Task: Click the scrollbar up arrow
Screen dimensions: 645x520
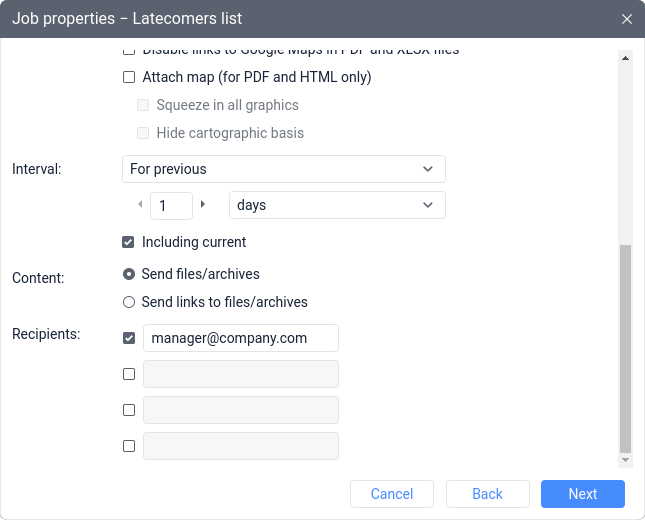Action: pos(625,58)
